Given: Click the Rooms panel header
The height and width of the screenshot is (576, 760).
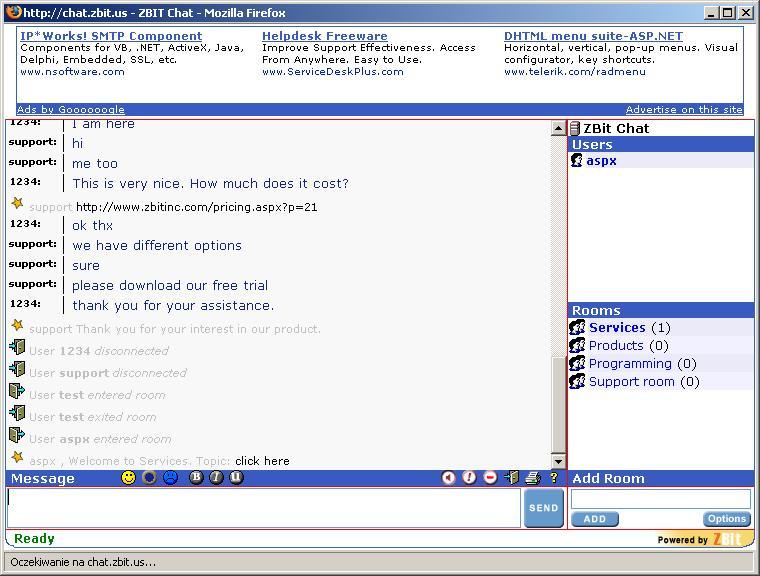Looking at the screenshot, I should point(661,310).
